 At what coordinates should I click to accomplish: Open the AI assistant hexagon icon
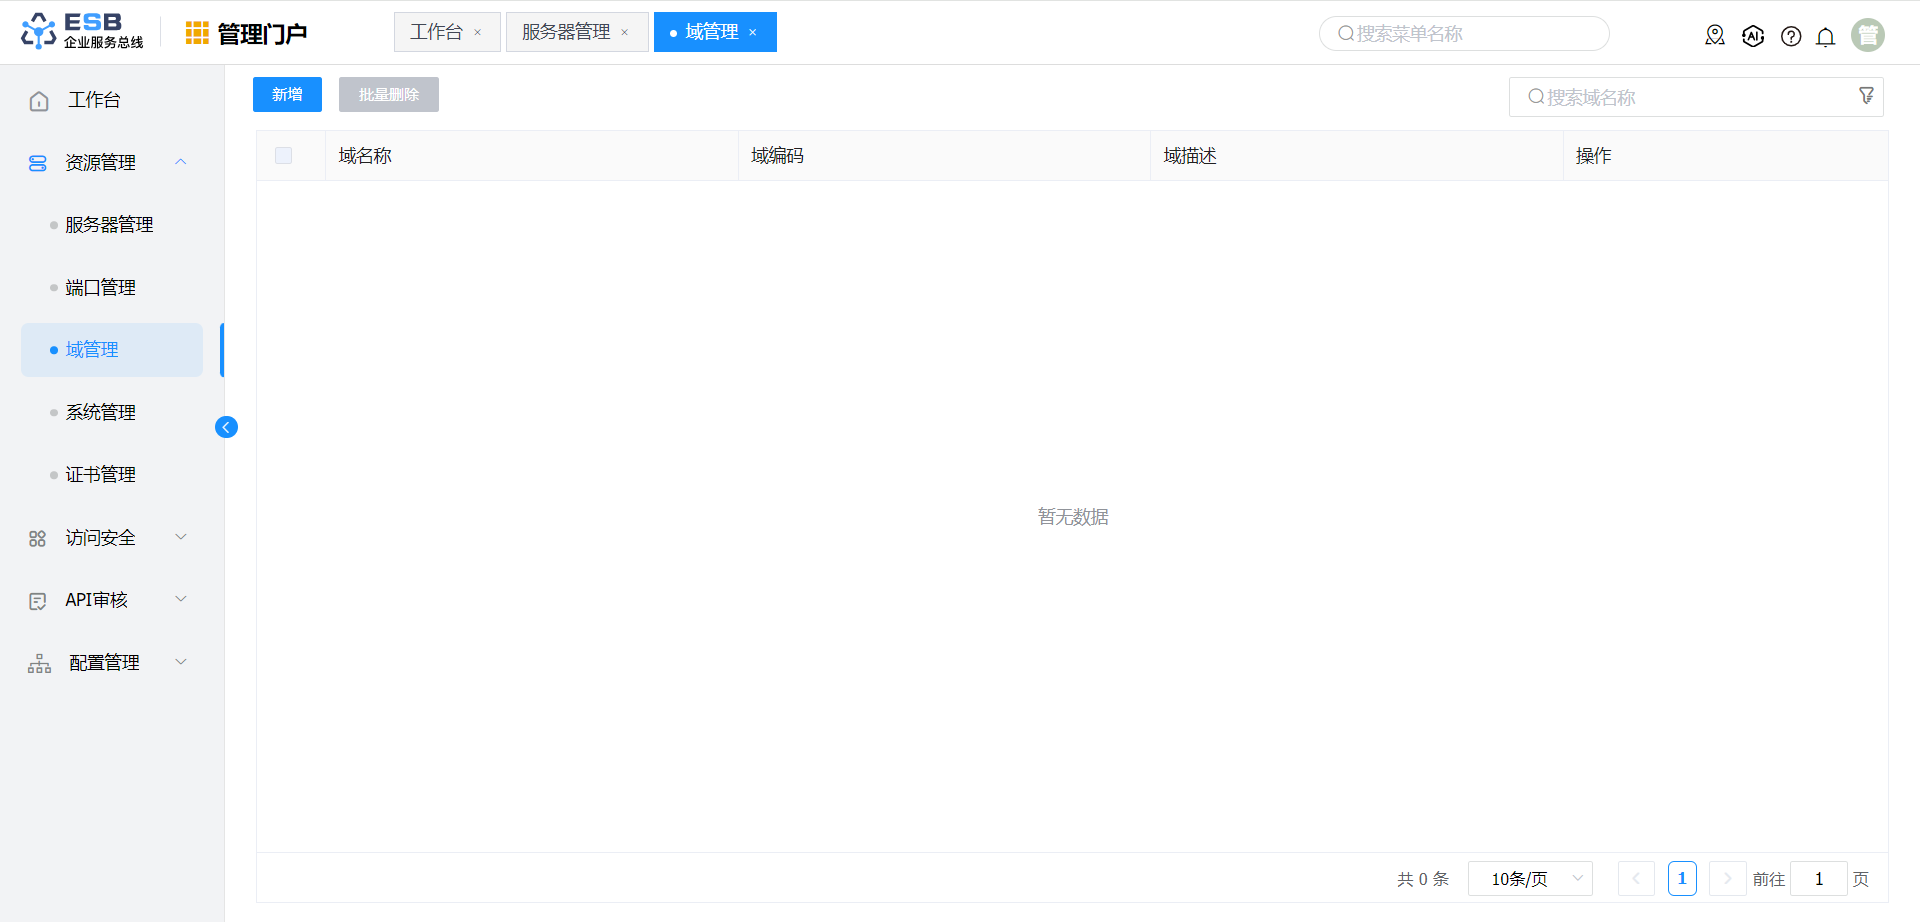pos(1752,36)
